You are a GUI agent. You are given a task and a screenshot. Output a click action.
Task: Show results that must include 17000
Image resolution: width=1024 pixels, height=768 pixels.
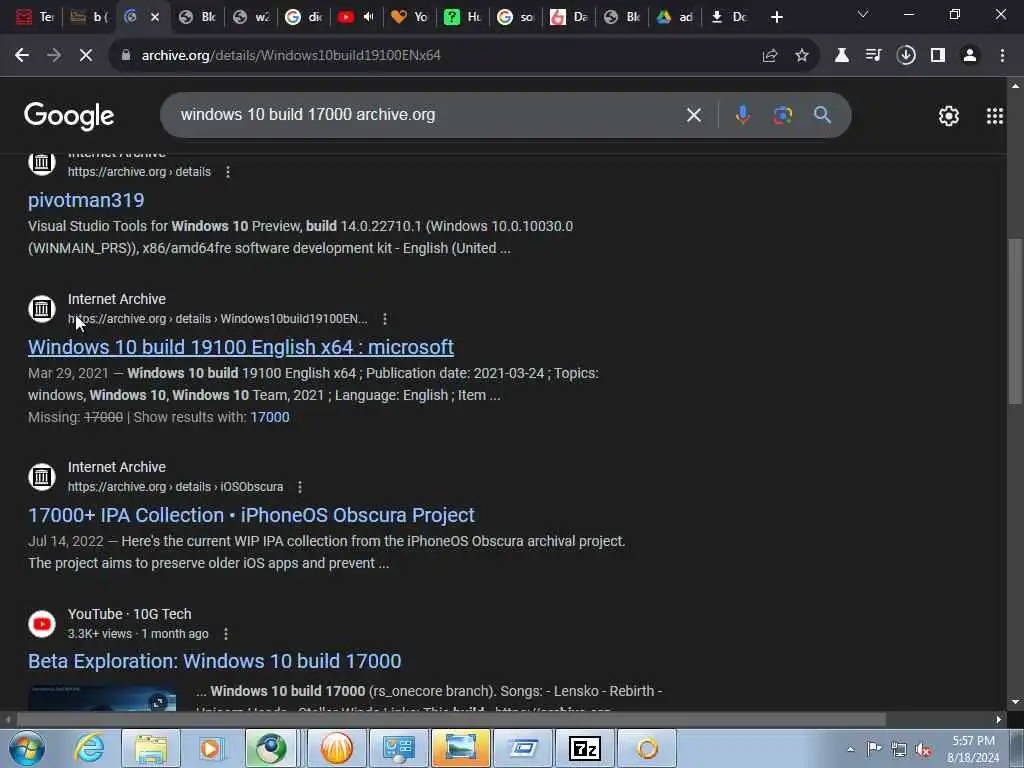pos(270,417)
